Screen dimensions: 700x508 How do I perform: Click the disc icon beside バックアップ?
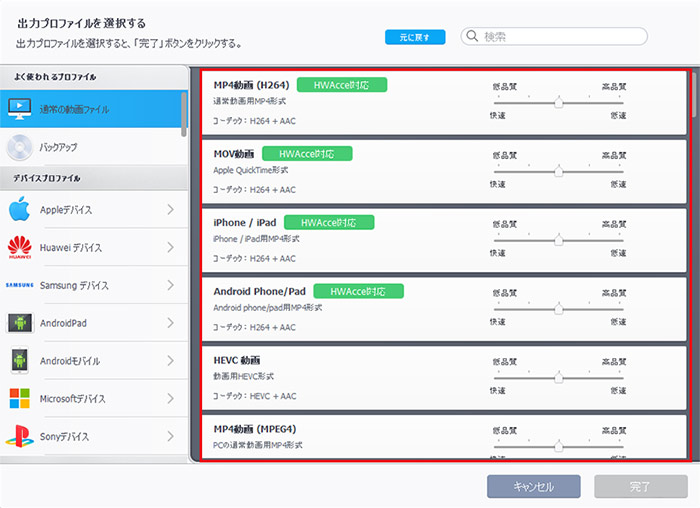click(20, 147)
